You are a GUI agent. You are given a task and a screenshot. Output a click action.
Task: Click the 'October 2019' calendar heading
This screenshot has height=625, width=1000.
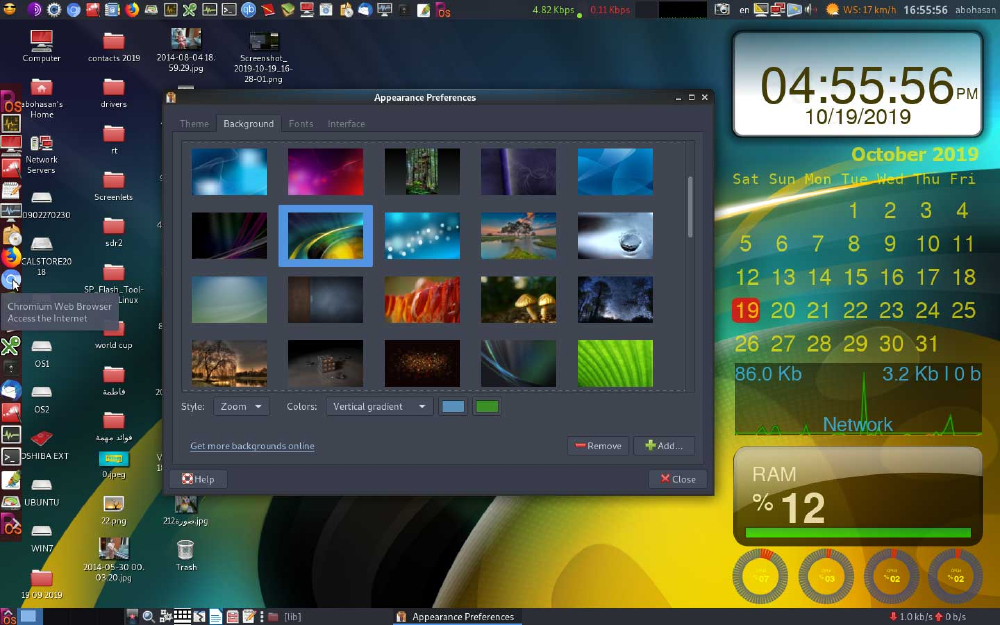(x=914, y=154)
